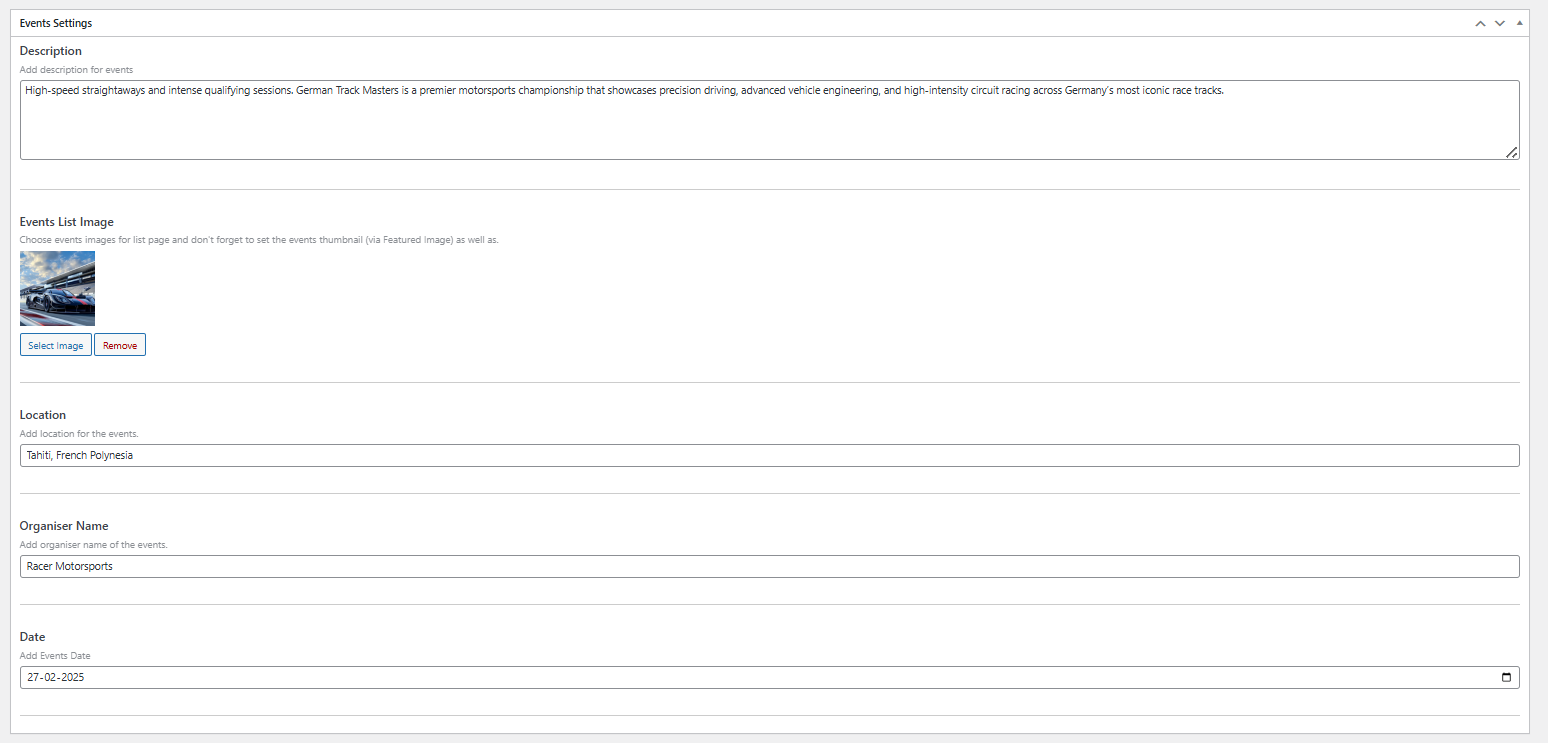Collapse the Events Settings panel with the triangle toggle

coord(1519,23)
